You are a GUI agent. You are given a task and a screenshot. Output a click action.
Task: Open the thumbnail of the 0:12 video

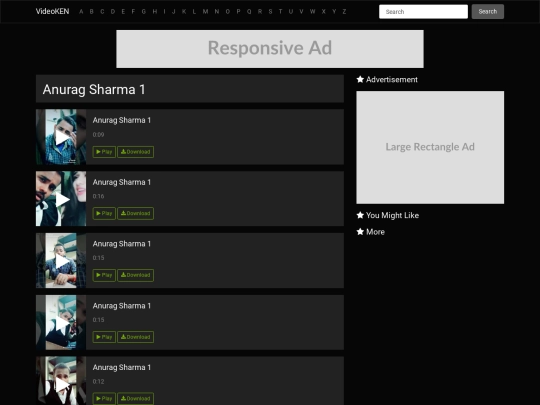point(61,381)
